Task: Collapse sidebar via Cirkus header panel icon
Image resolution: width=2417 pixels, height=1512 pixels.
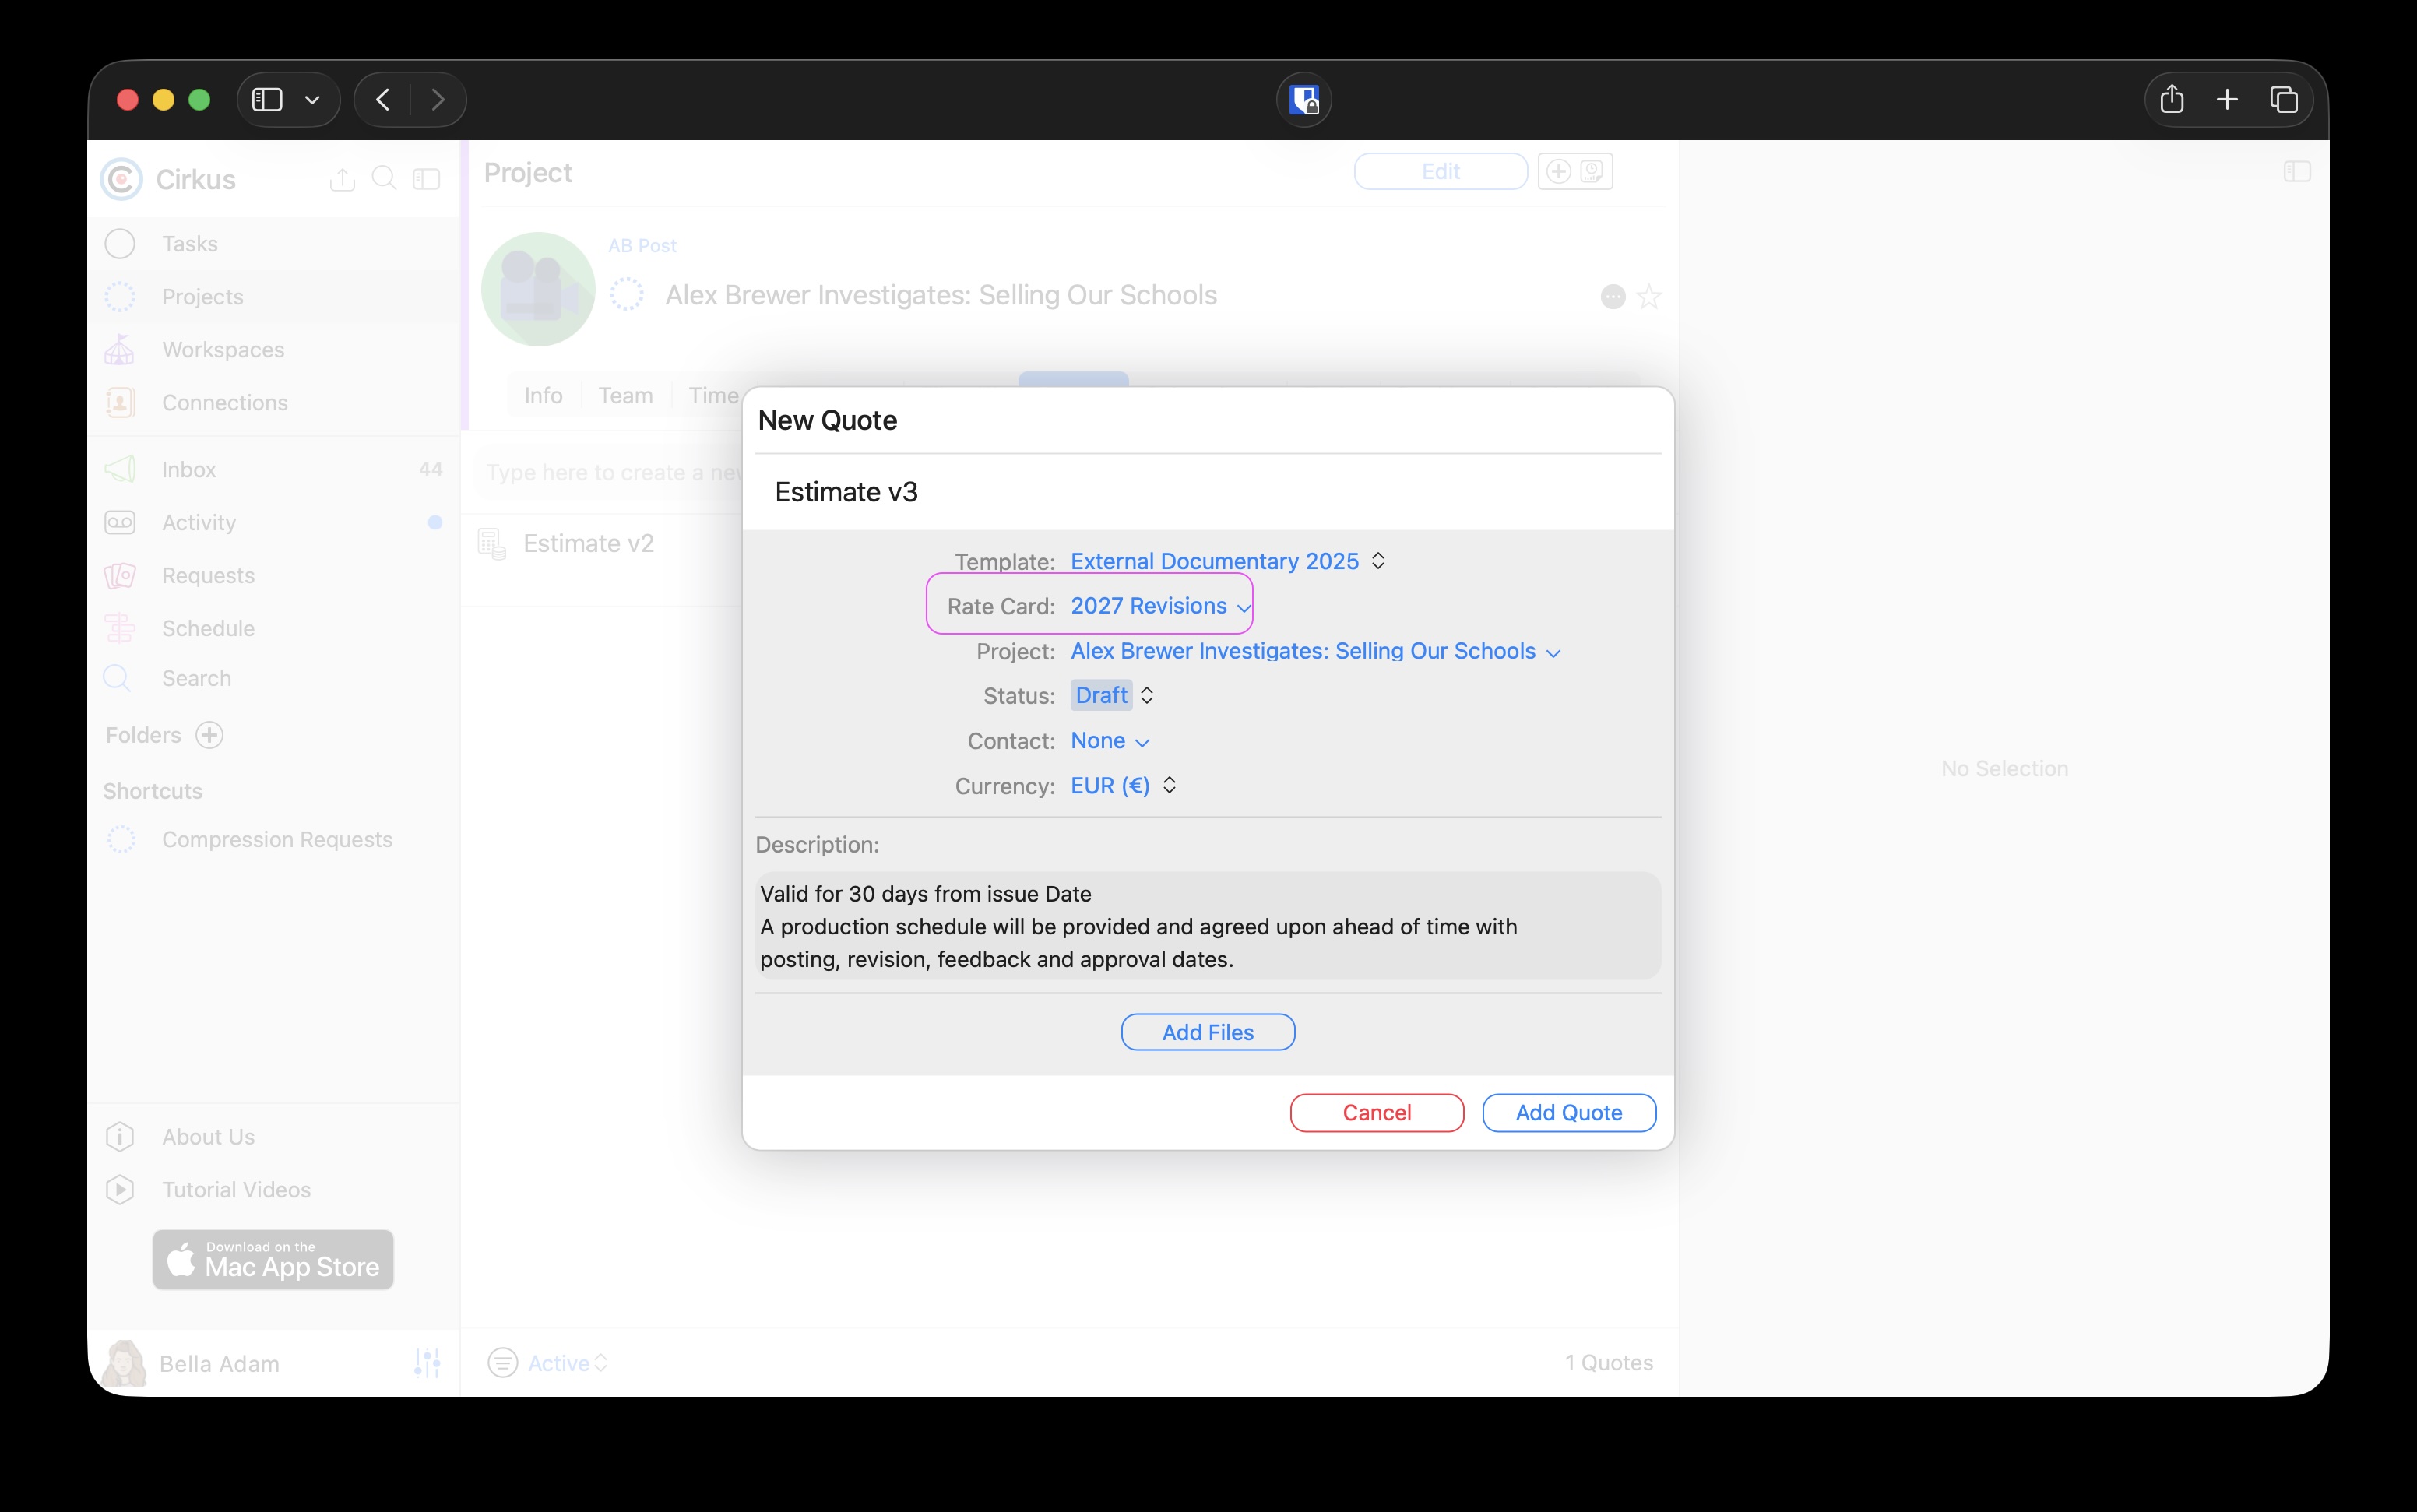Action: [x=427, y=179]
